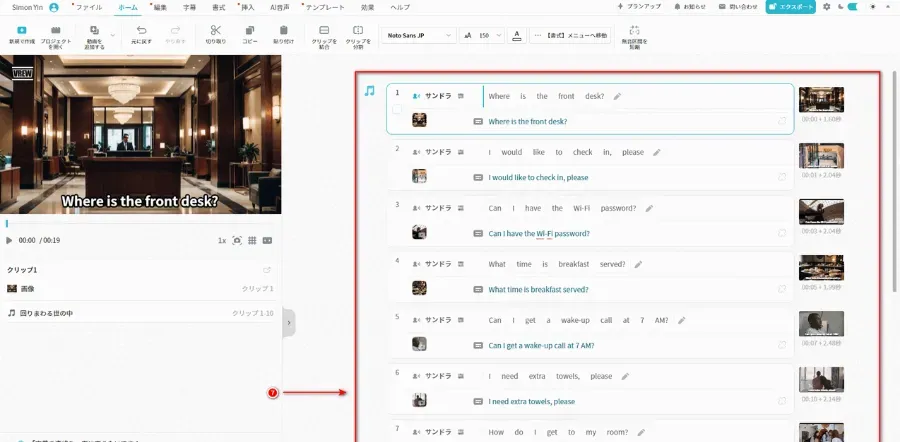Open the AI音声 menu
Image resolution: width=900 pixels, height=442 pixels.
(x=280, y=7)
